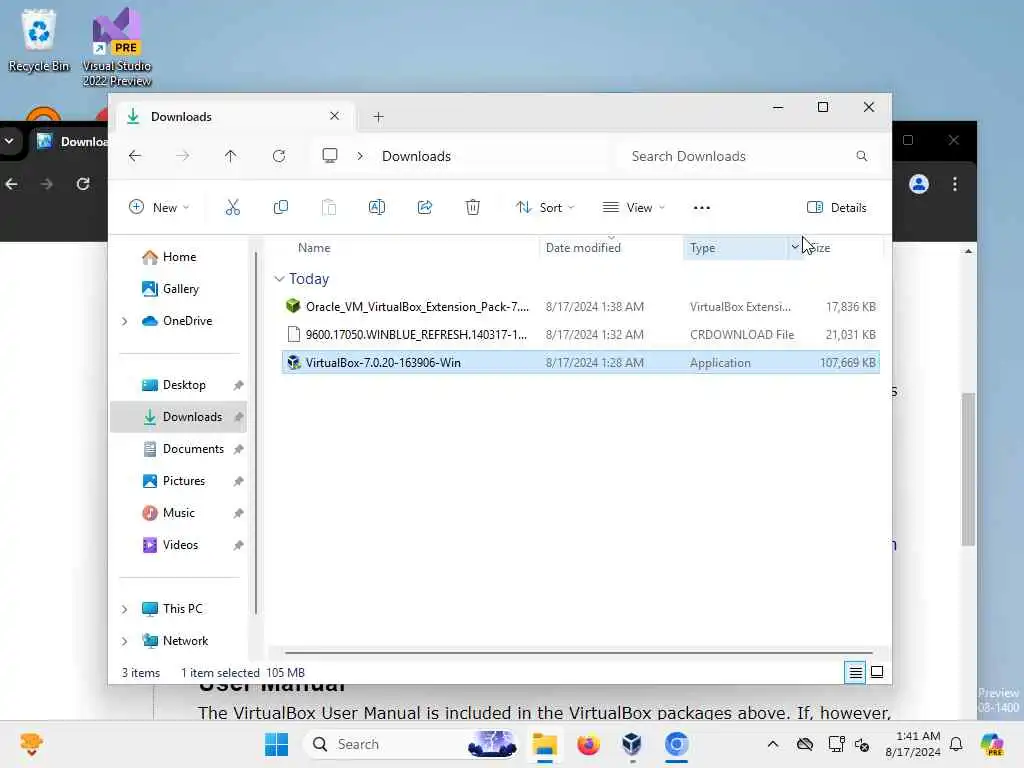The height and width of the screenshot is (768, 1024).
Task: Open VirtualBox from taskbar
Action: tap(632, 744)
